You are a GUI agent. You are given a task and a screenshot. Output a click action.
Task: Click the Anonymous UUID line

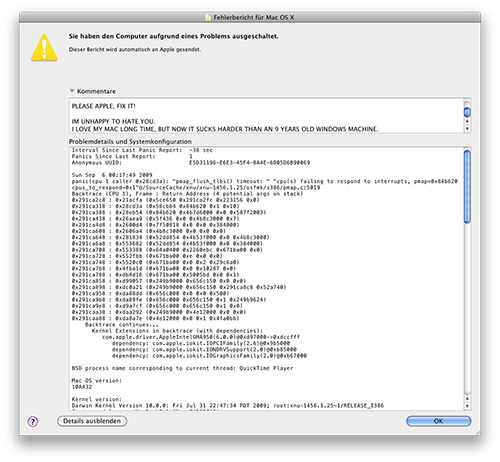click(191, 163)
